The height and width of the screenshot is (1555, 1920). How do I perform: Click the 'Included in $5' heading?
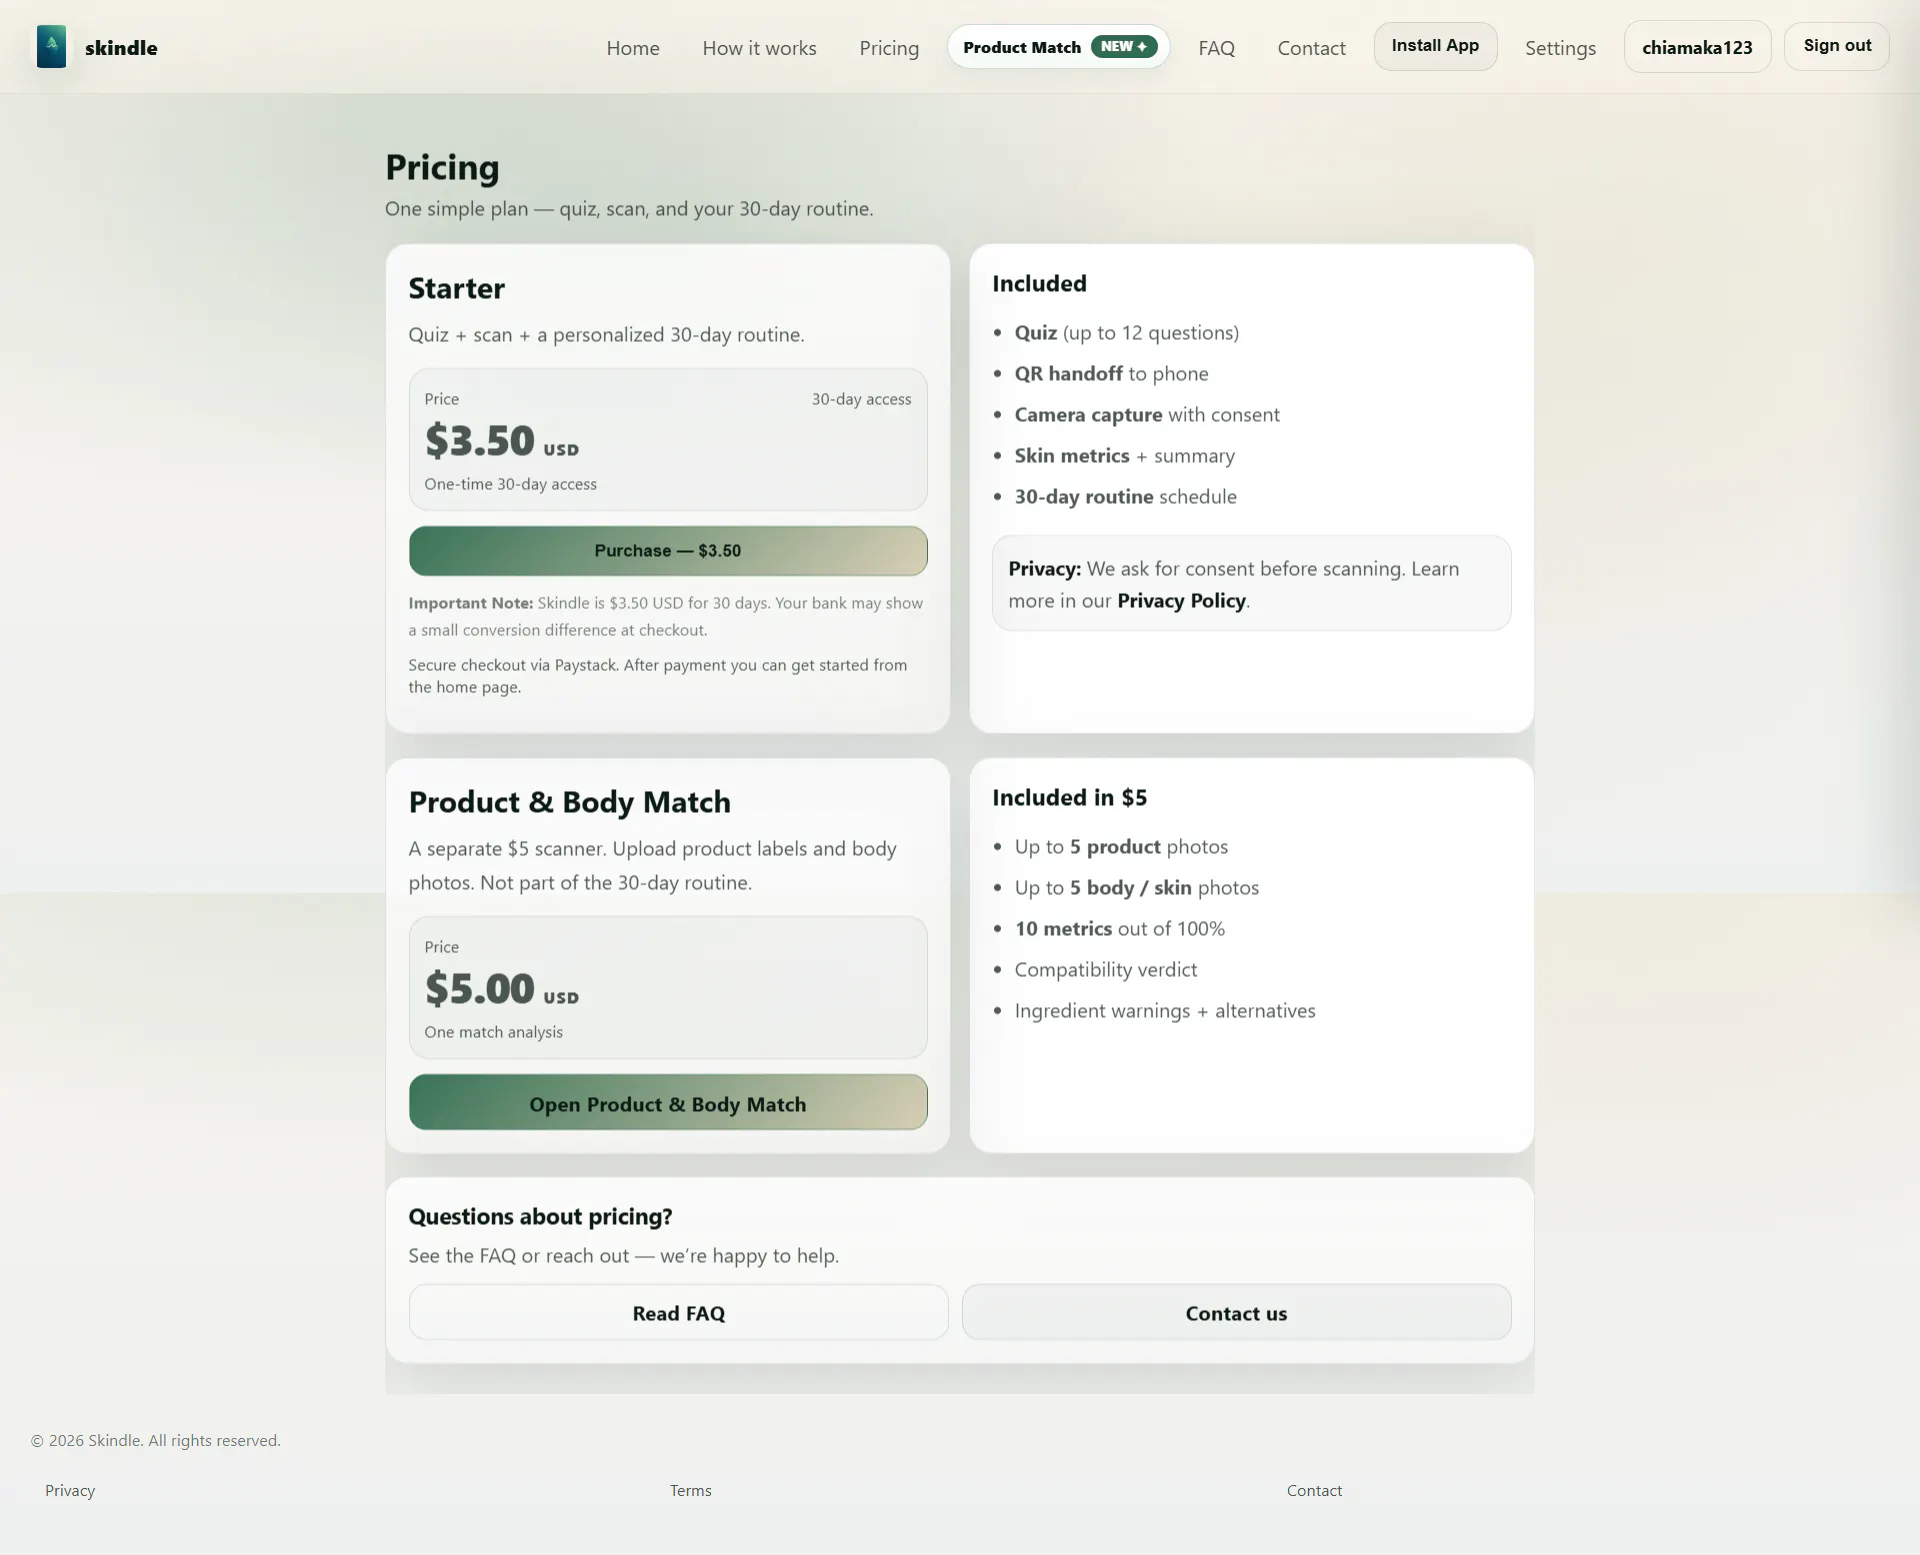click(x=1069, y=798)
